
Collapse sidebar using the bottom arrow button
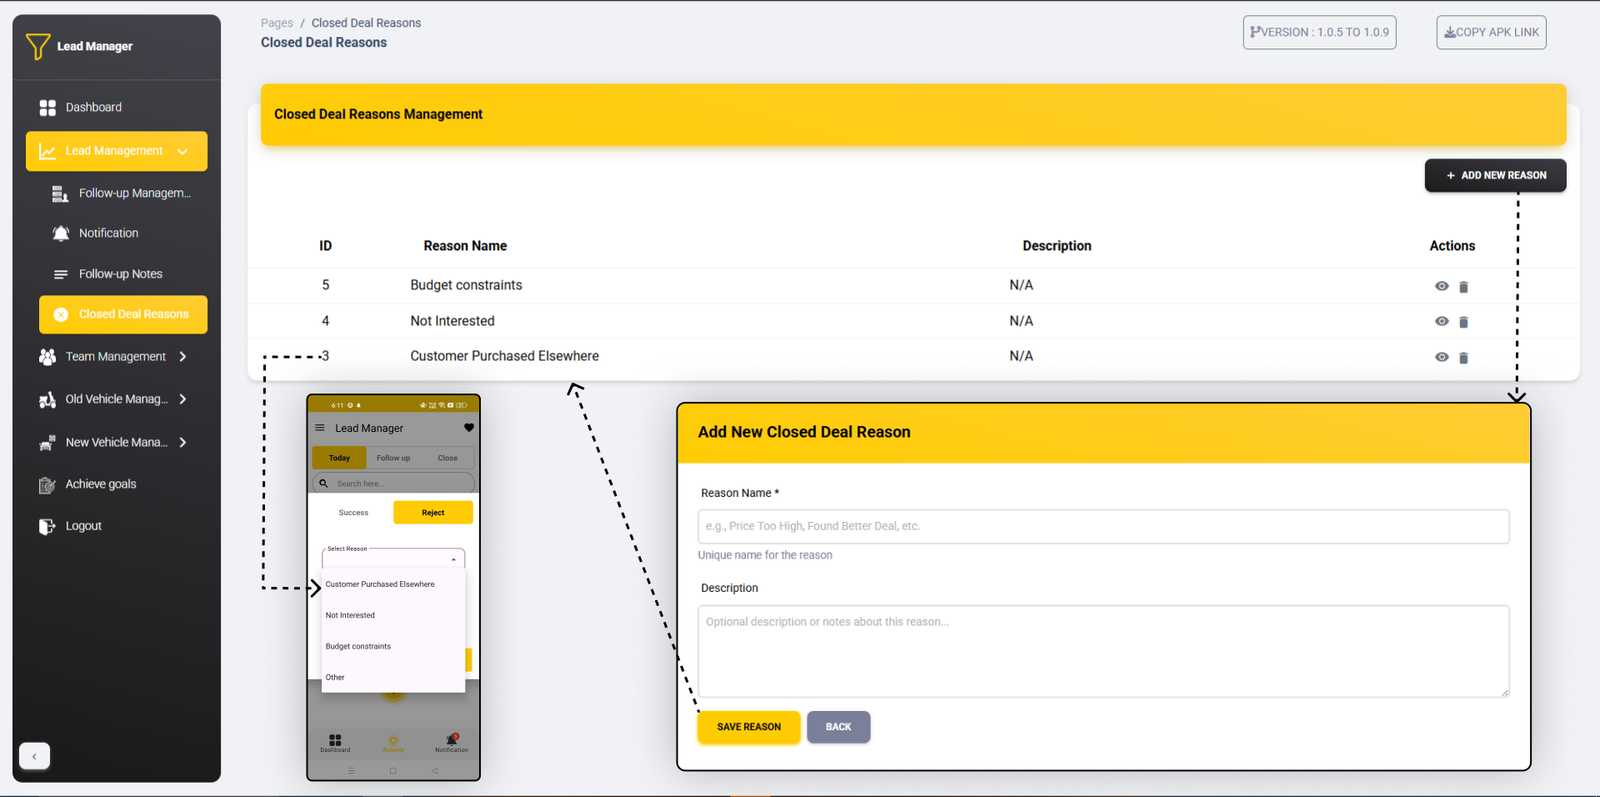(x=34, y=756)
